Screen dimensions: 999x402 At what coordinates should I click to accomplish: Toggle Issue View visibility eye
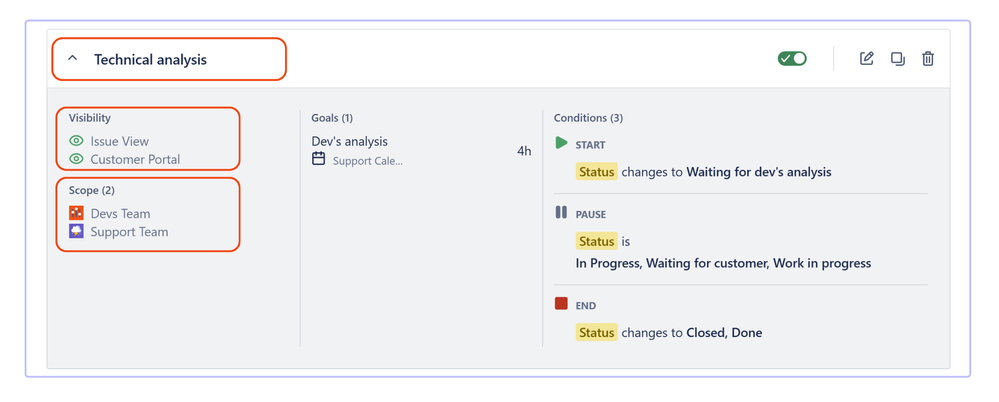(x=76, y=141)
